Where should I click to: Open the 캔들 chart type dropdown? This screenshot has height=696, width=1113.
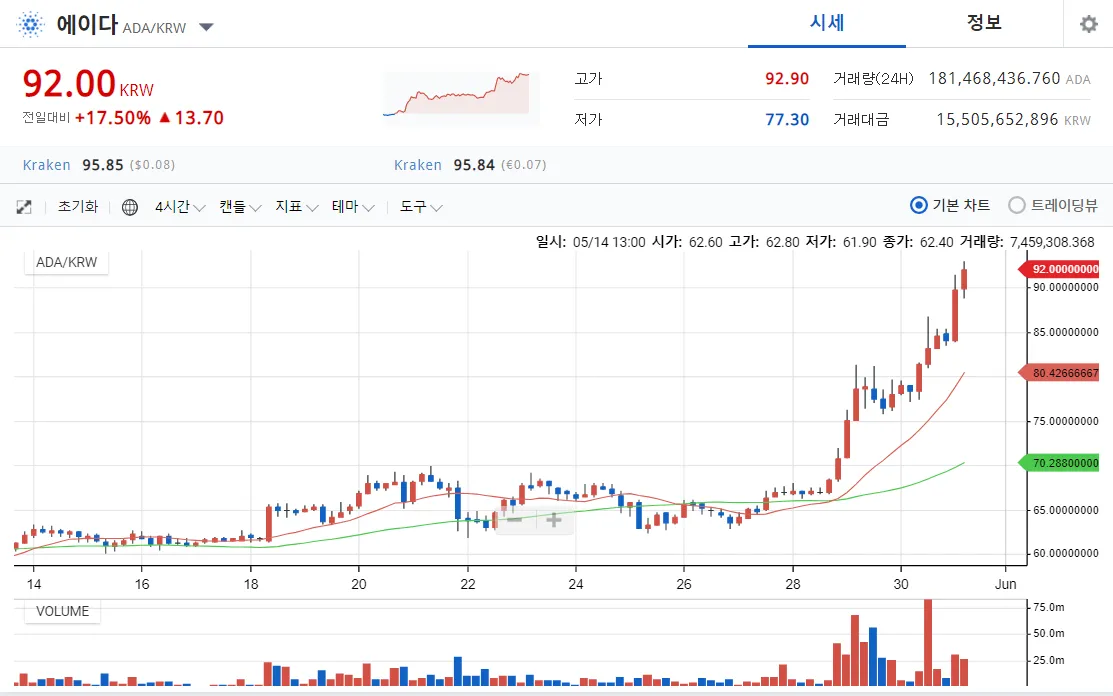click(240, 207)
